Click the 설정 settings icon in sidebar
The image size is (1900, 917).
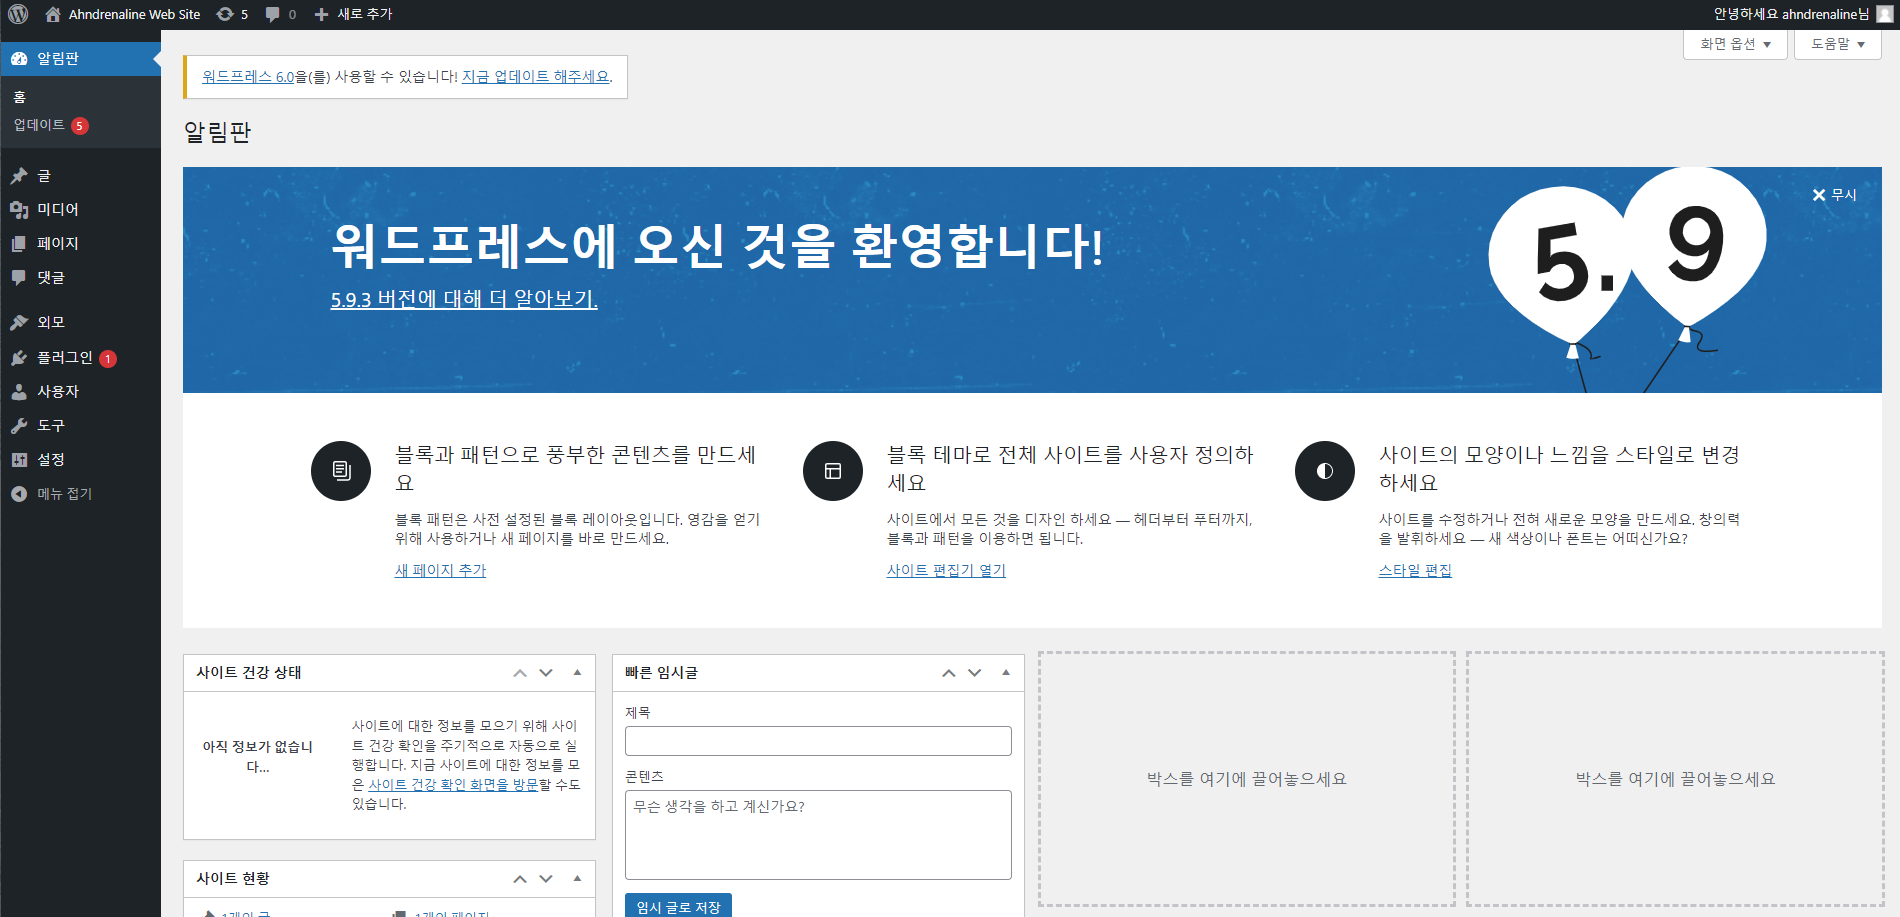[19, 460]
